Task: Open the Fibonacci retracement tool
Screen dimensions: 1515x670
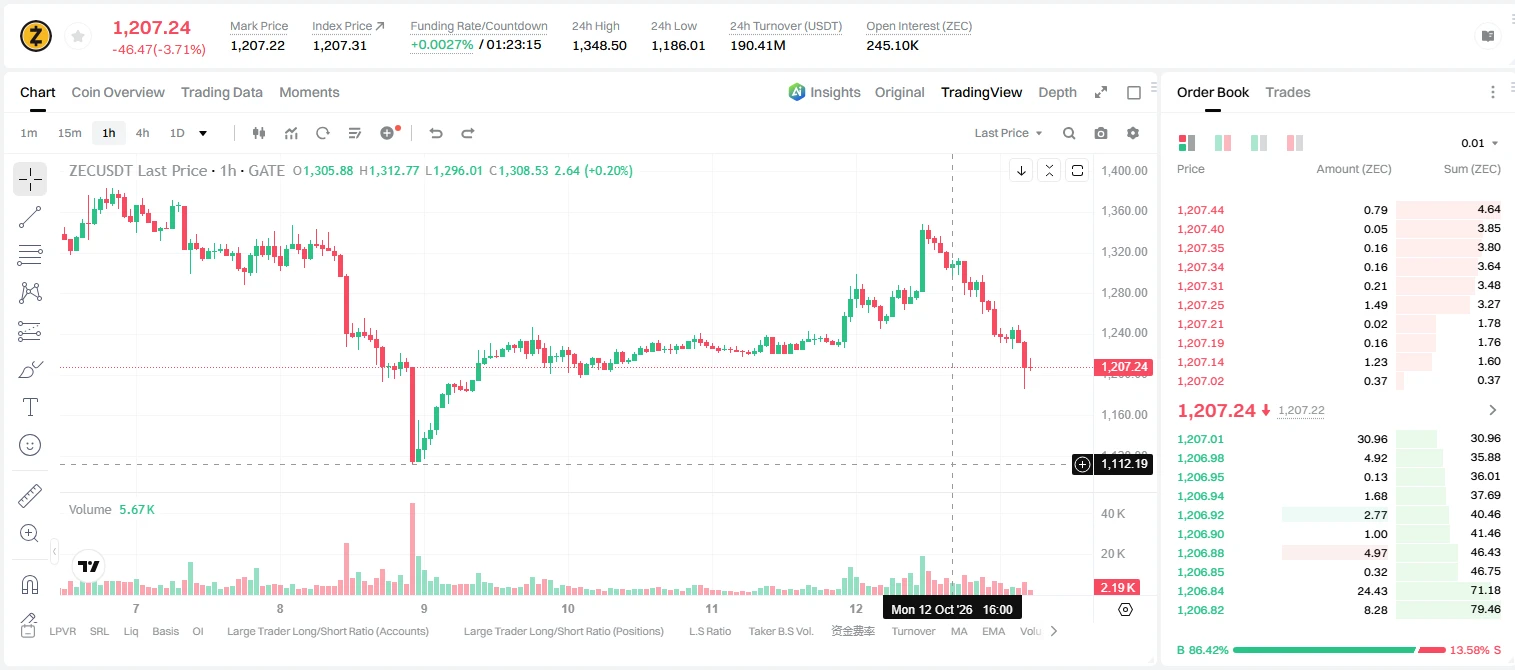Action: pos(30,255)
